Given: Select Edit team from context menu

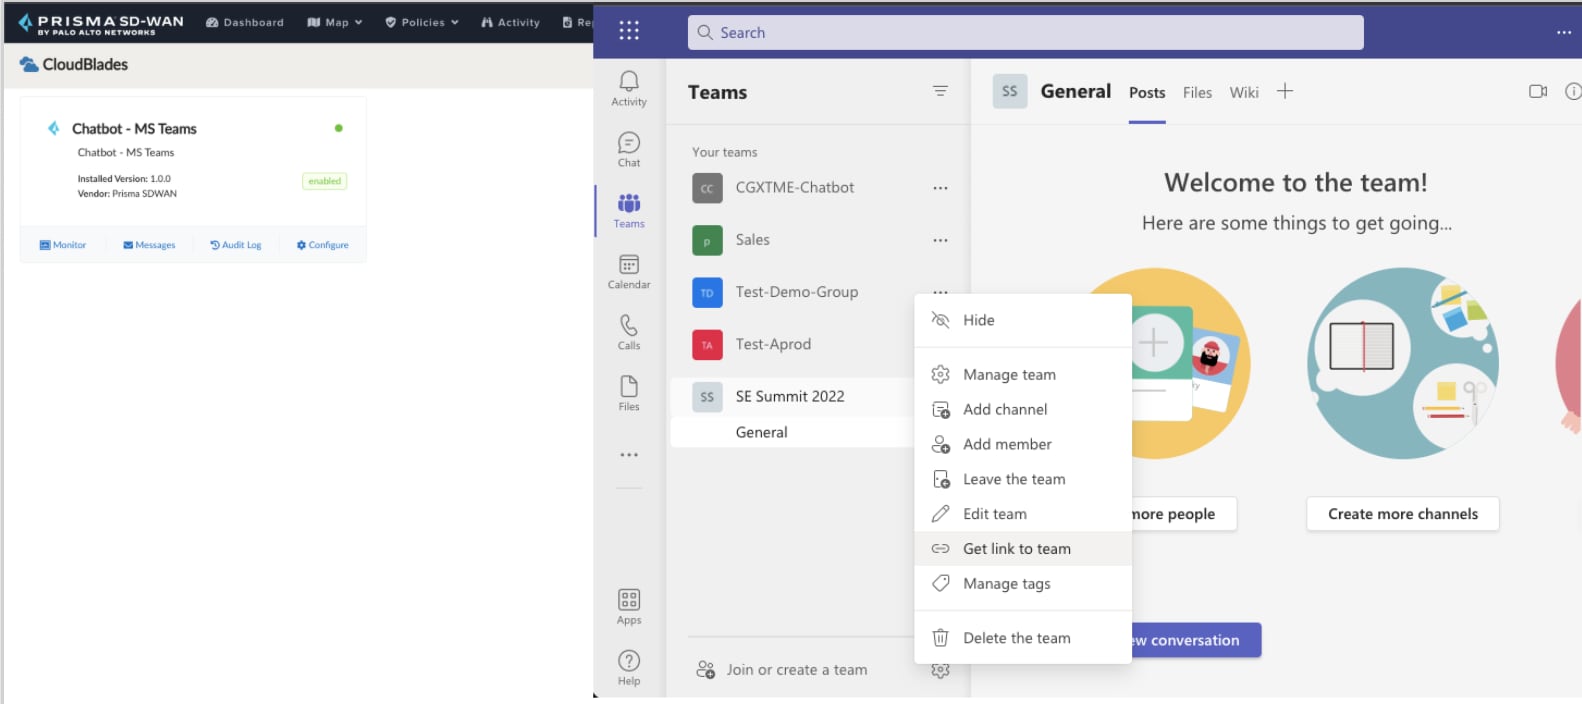Looking at the screenshot, I should [x=1023, y=514].
